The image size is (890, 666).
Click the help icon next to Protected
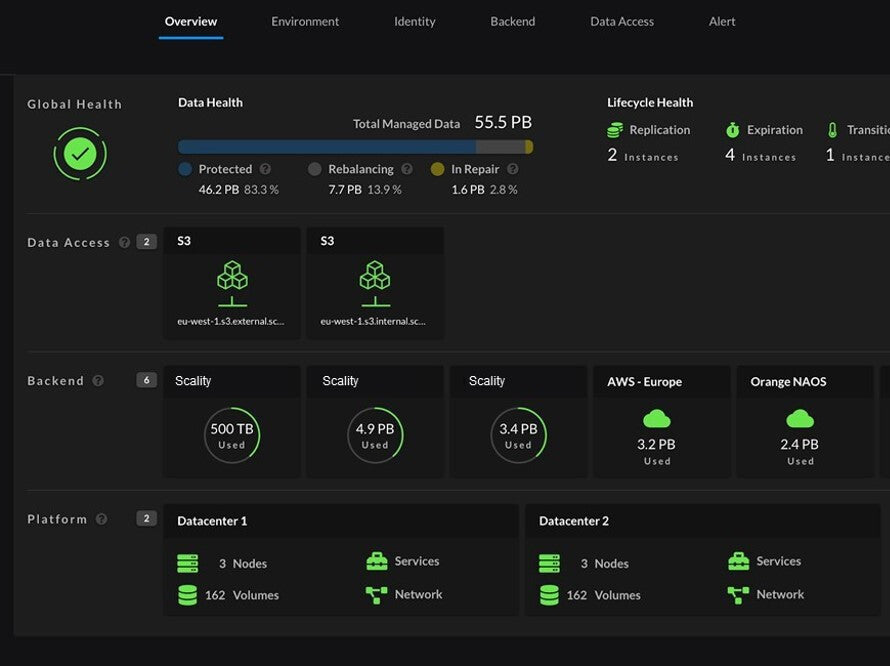[265, 170]
